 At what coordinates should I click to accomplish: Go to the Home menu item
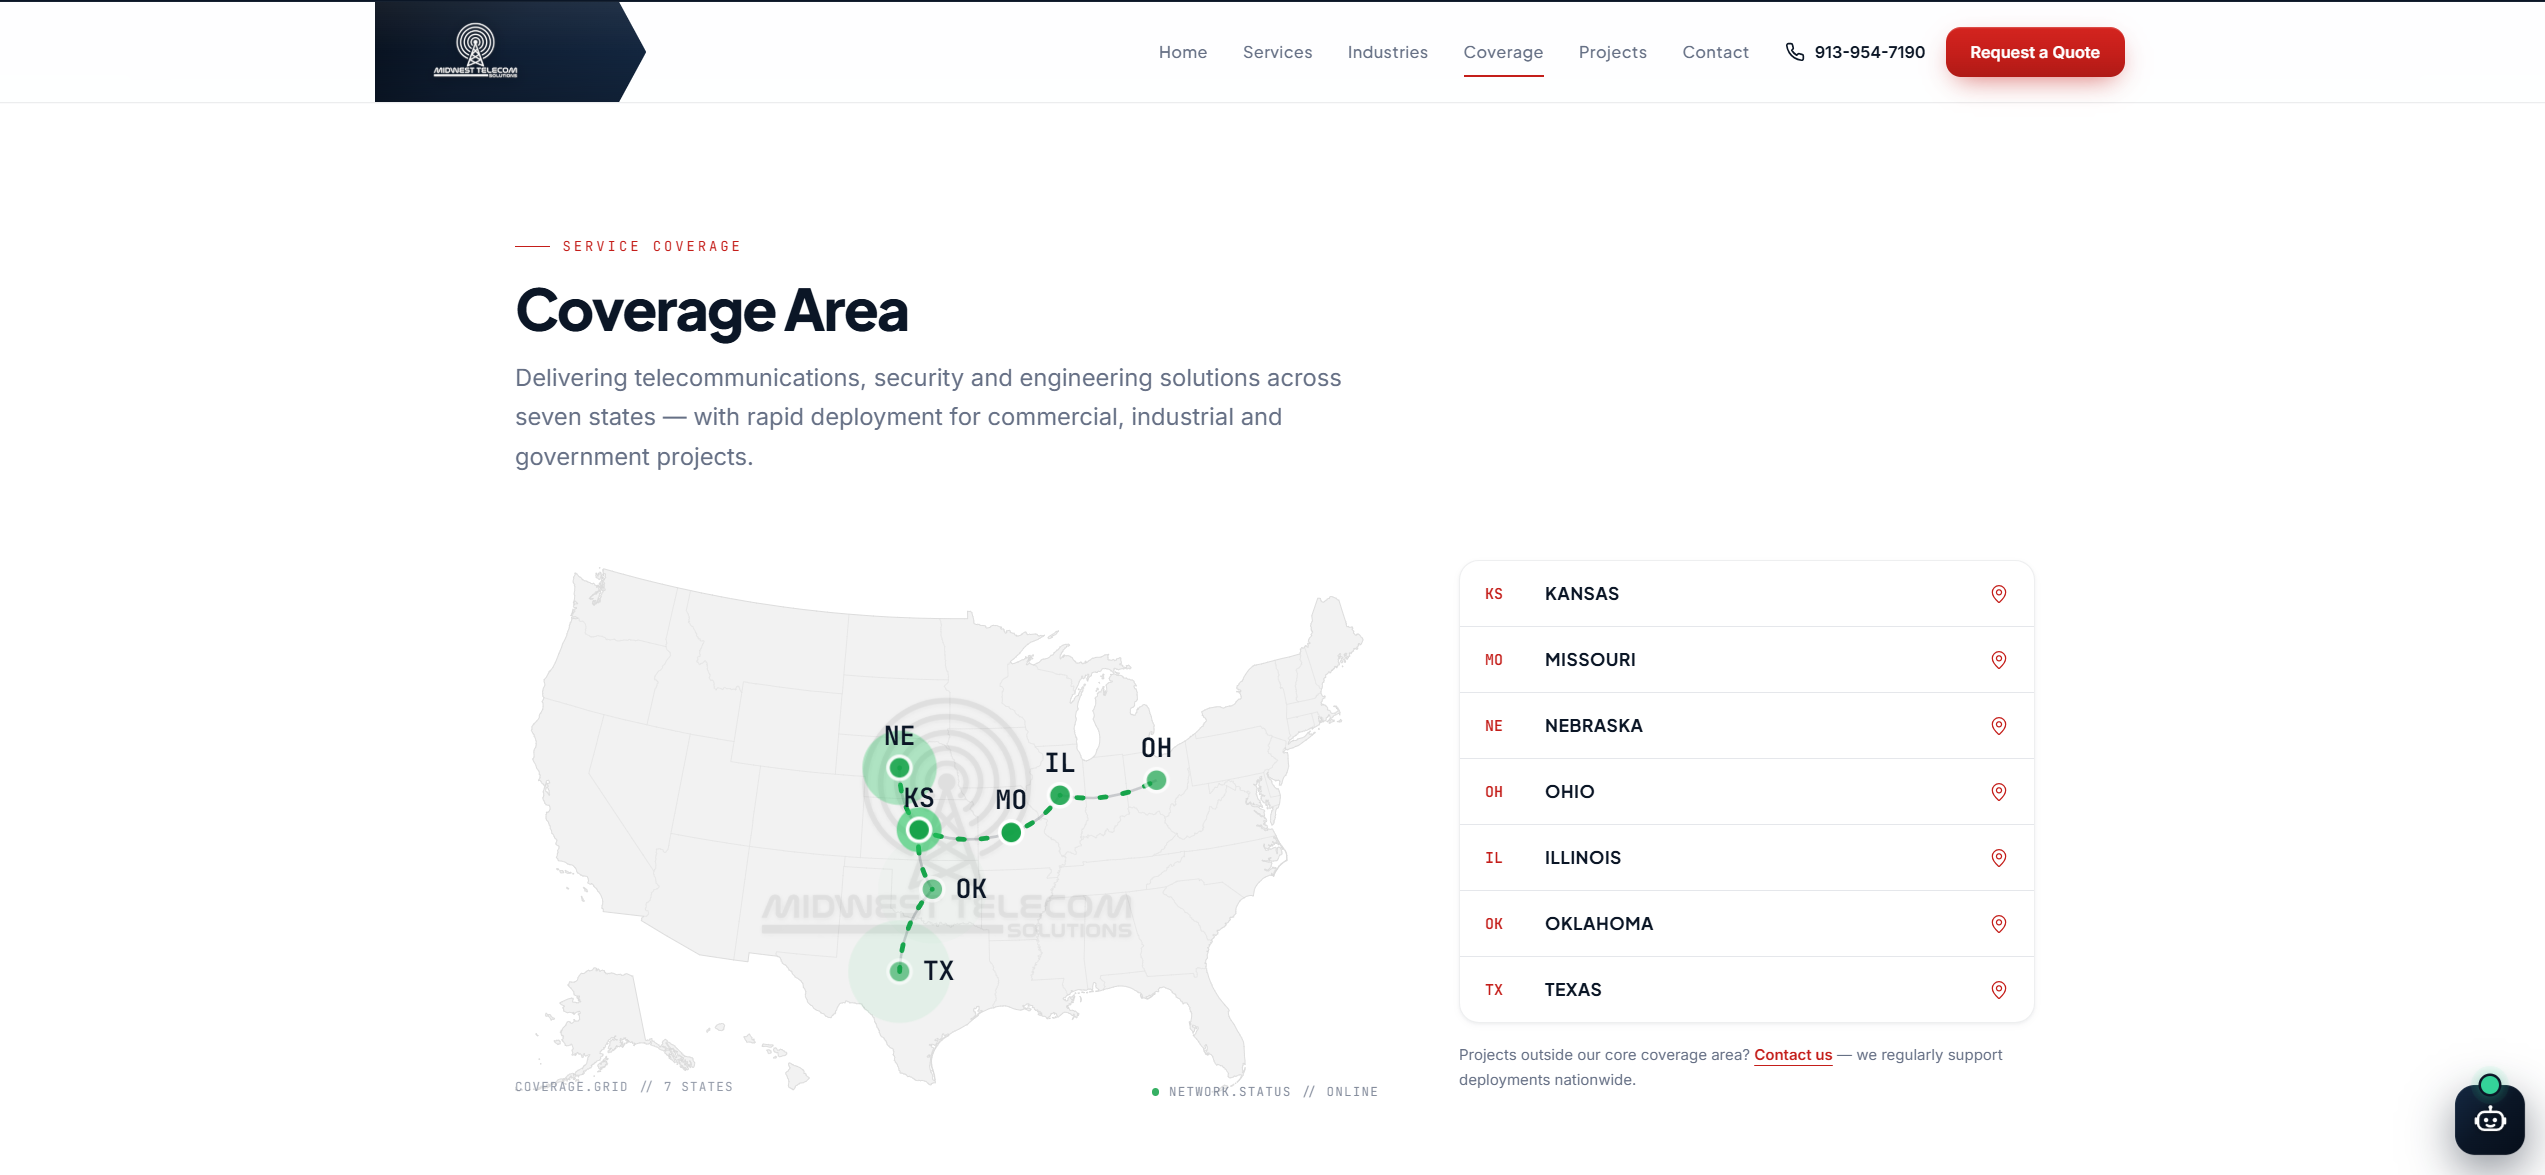(1183, 52)
